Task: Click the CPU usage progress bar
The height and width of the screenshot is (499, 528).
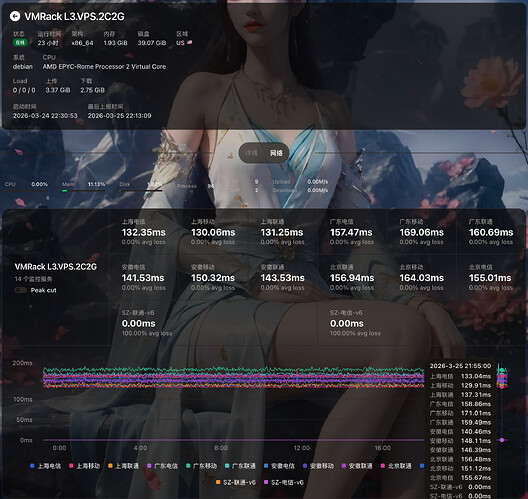Action: tap(26, 191)
